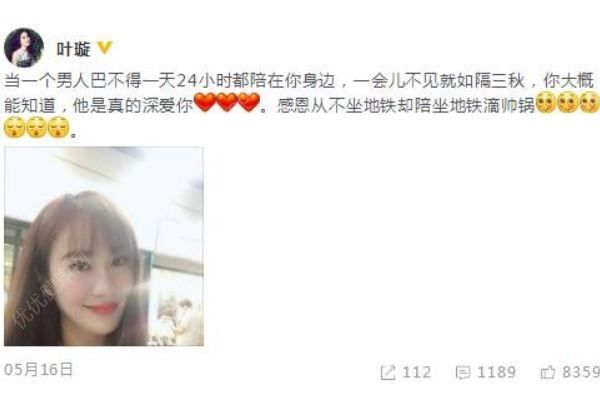Enlarge the attached selfie photo
Screen dimensions: 600x400
point(104,246)
